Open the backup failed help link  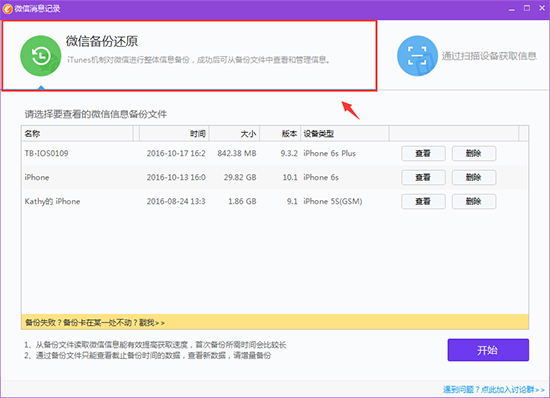click(x=95, y=323)
